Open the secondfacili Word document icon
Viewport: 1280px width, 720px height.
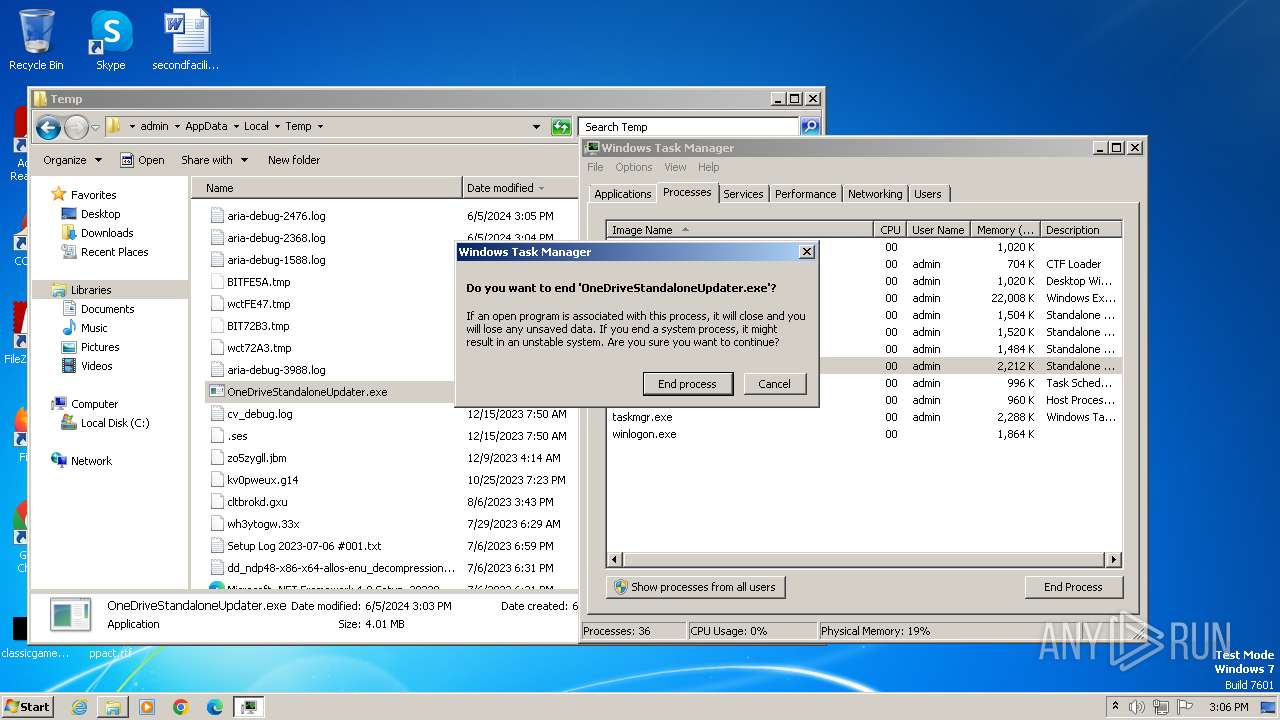point(186,40)
